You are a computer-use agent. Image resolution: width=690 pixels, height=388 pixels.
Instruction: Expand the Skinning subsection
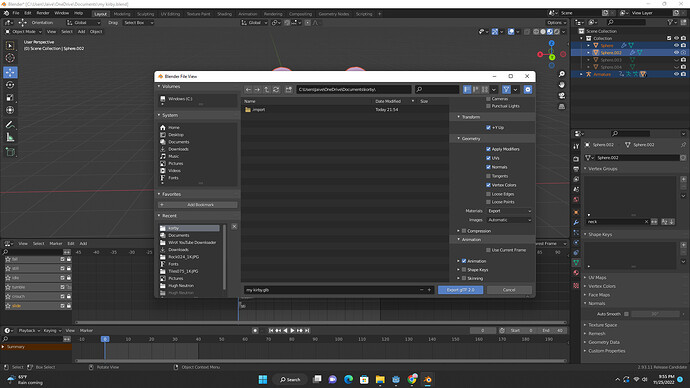[458, 278]
